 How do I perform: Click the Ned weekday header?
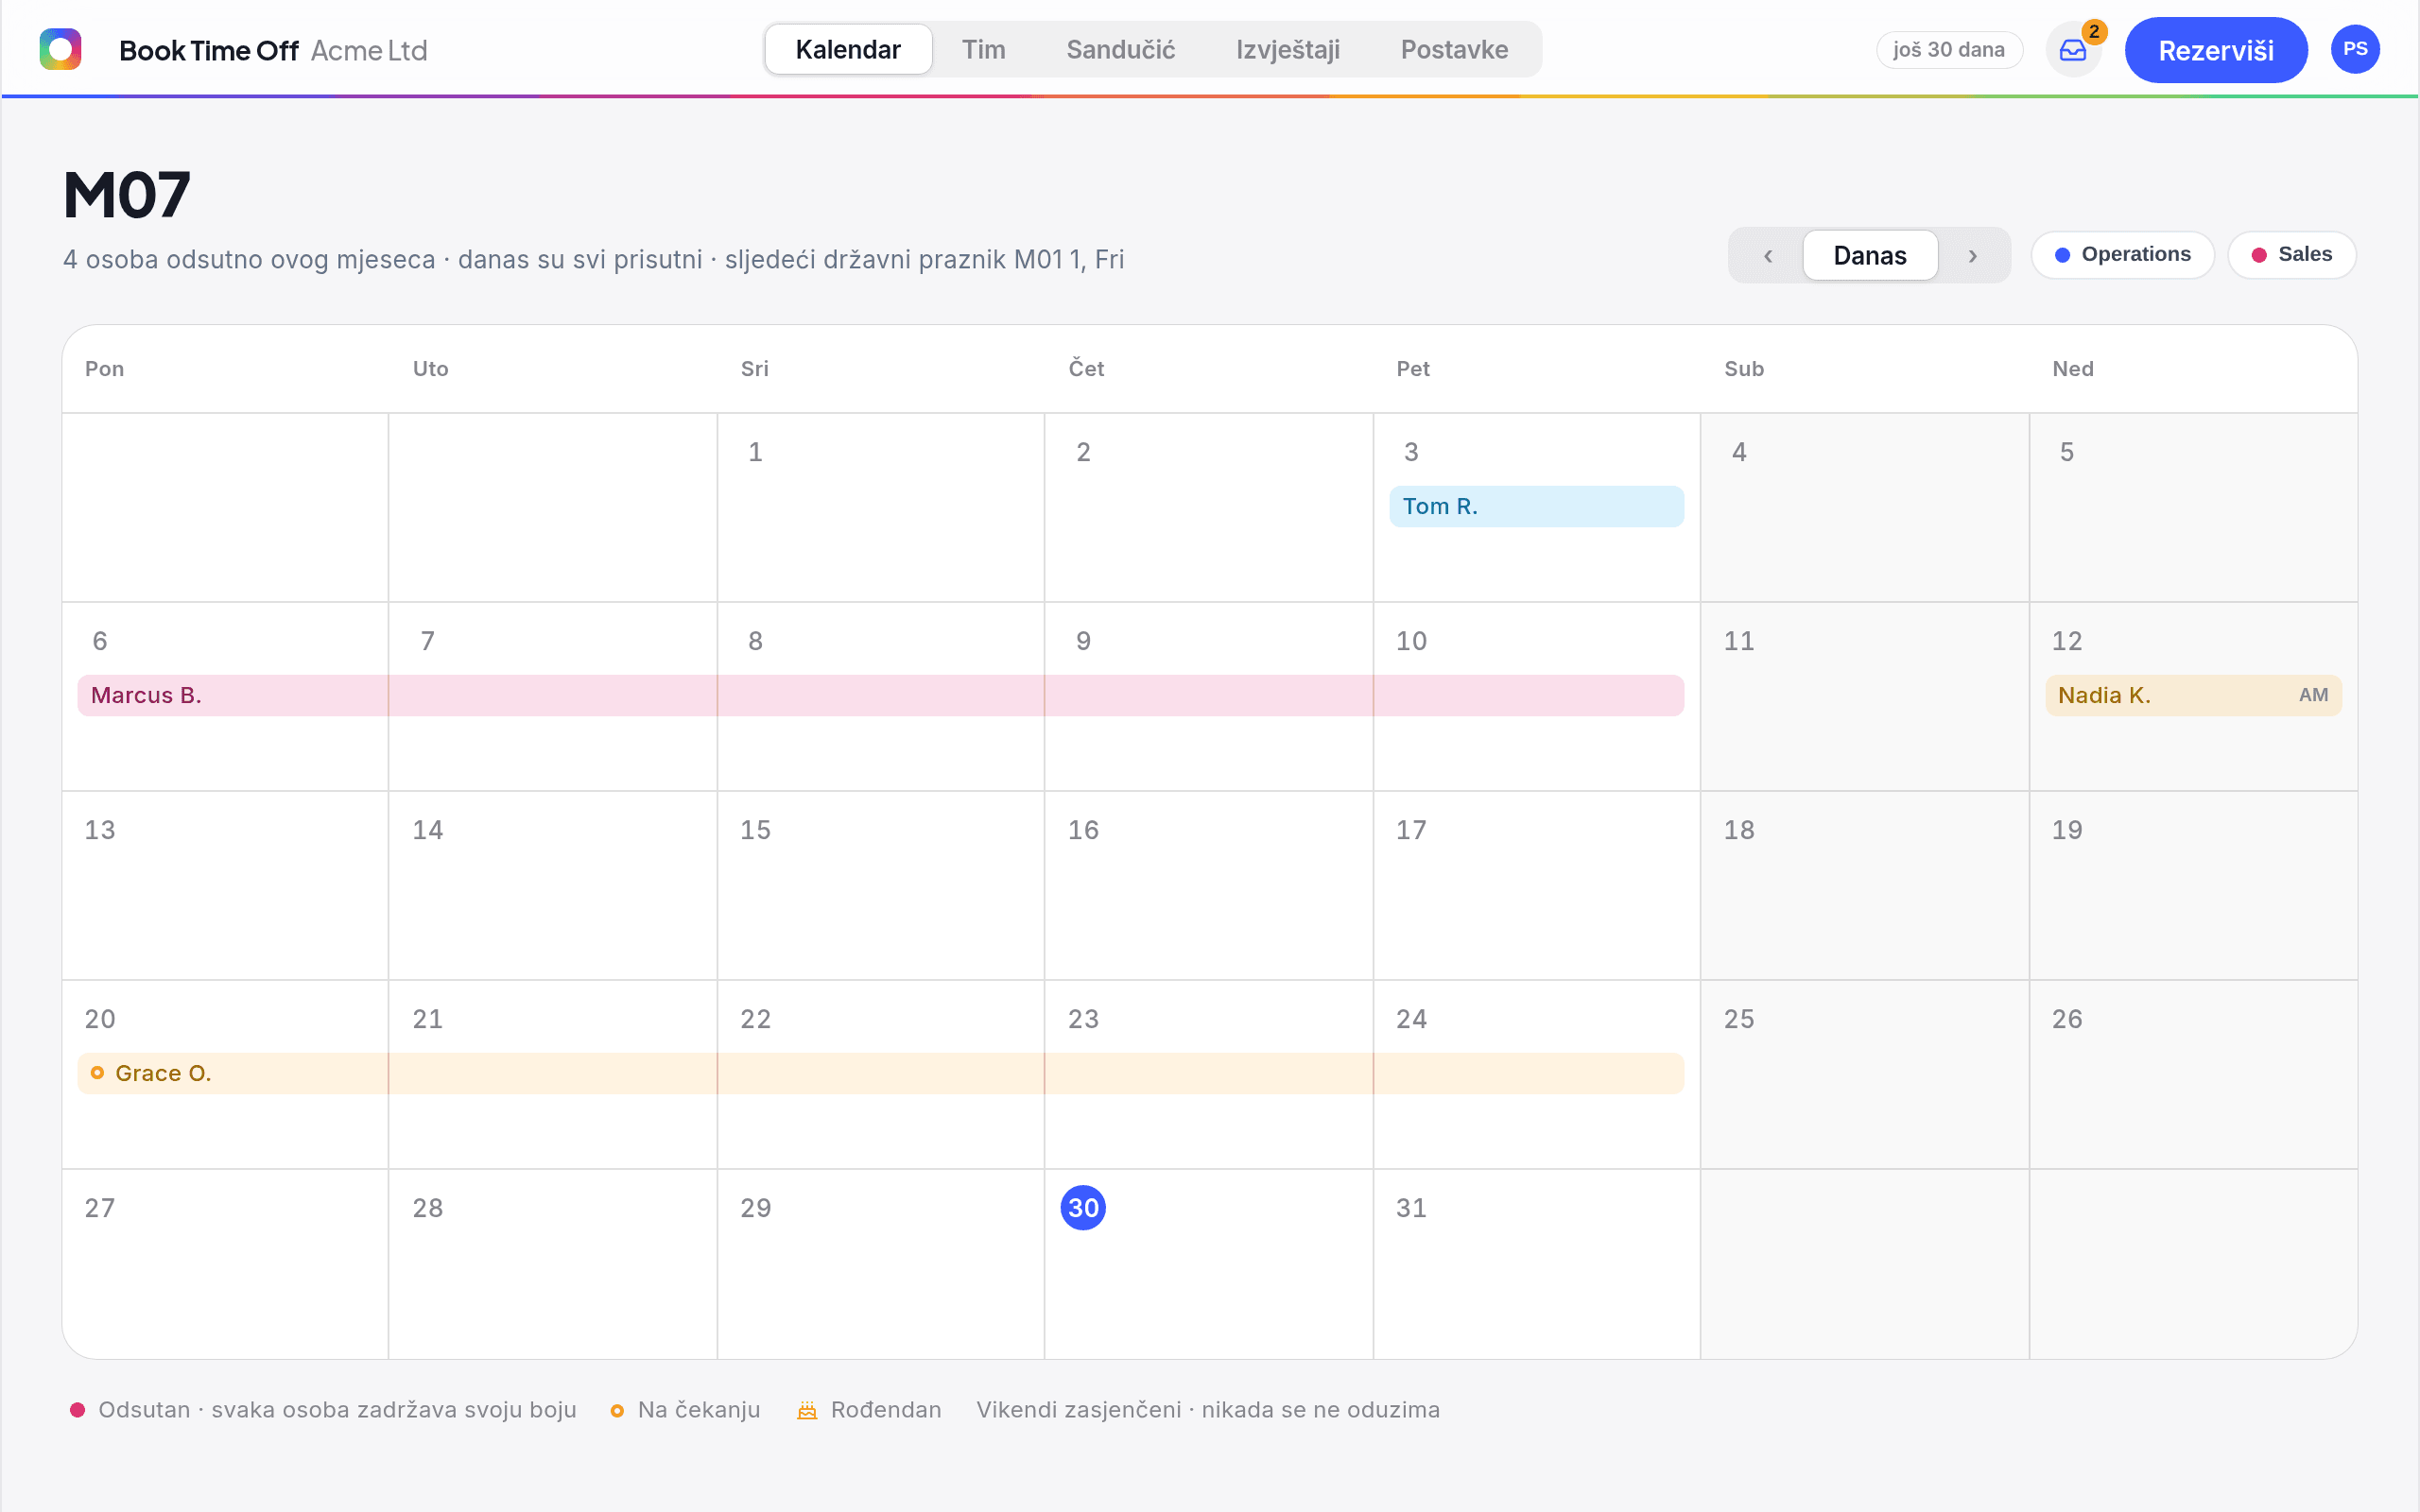(2073, 369)
